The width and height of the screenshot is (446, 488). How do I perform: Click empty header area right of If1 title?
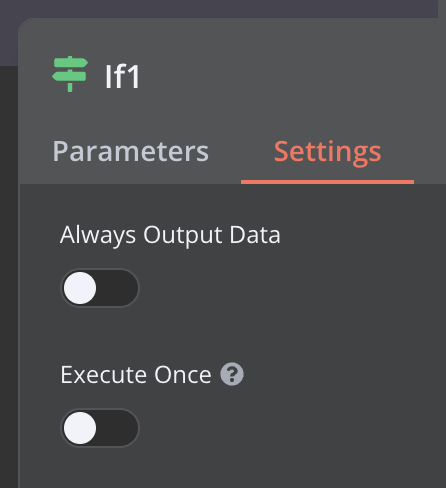click(283, 77)
